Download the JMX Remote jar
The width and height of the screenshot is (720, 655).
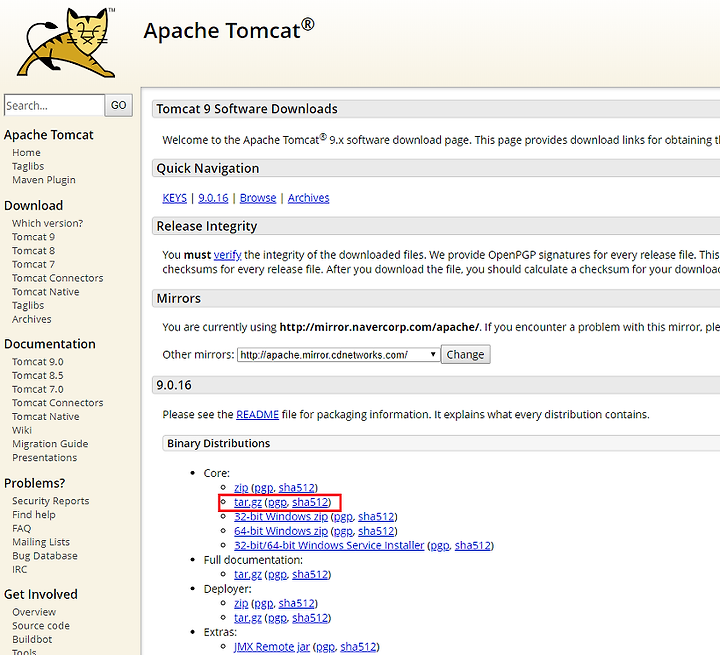[x=272, y=647]
